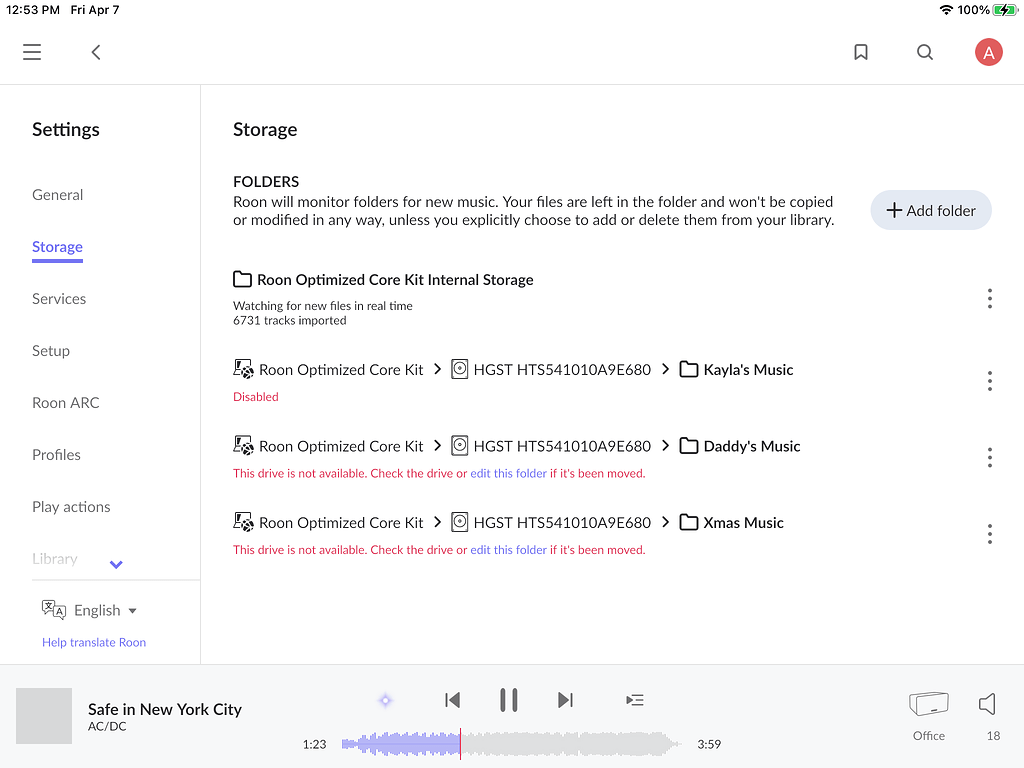Click the red profile avatar
Viewport: 1024px width, 768px height.
(x=989, y=51)
